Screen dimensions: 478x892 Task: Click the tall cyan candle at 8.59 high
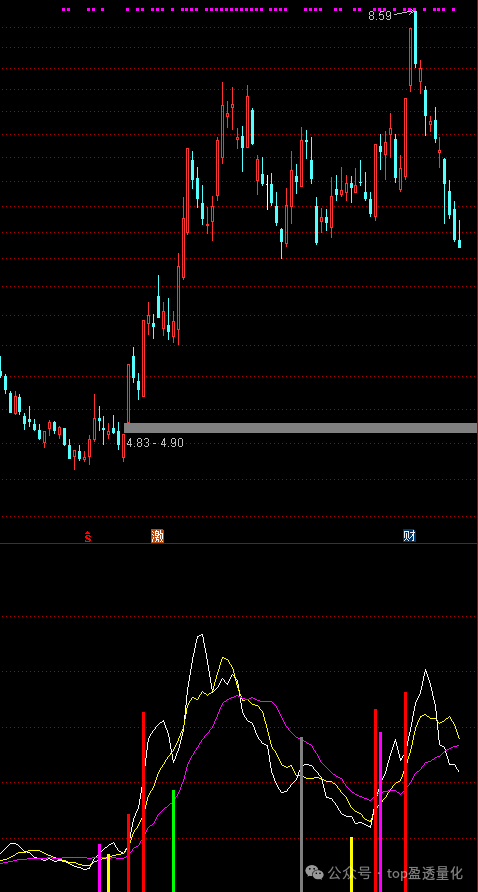coord(415,39)
